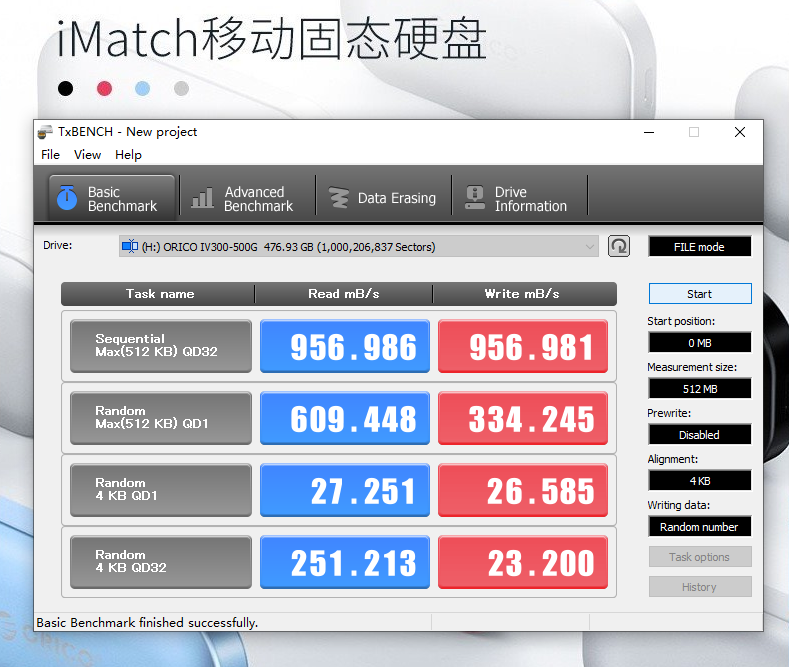Click random 512 KB write value 334.245

(523, 418)
